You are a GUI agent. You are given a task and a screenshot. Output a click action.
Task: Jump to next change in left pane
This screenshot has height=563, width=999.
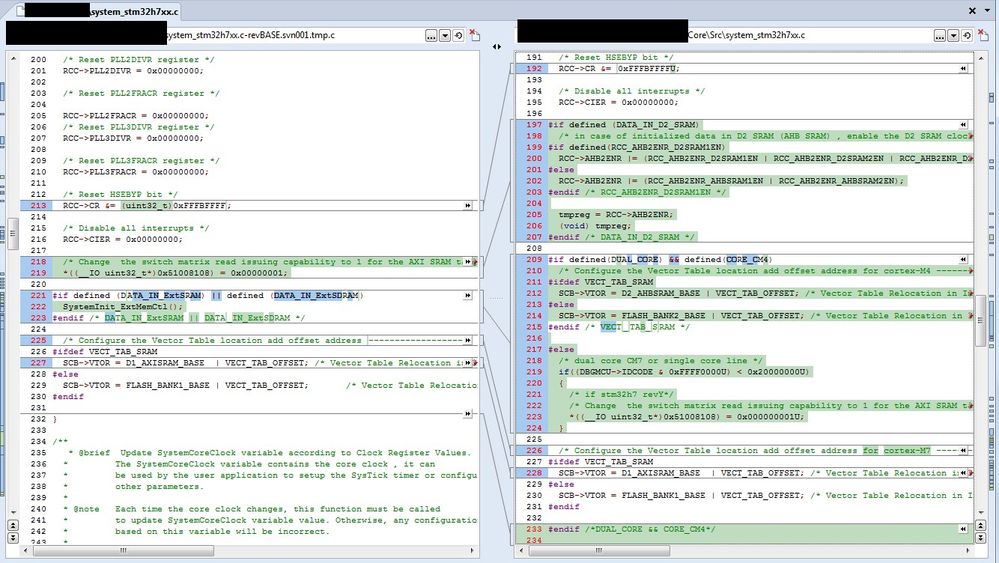point(13,538)
